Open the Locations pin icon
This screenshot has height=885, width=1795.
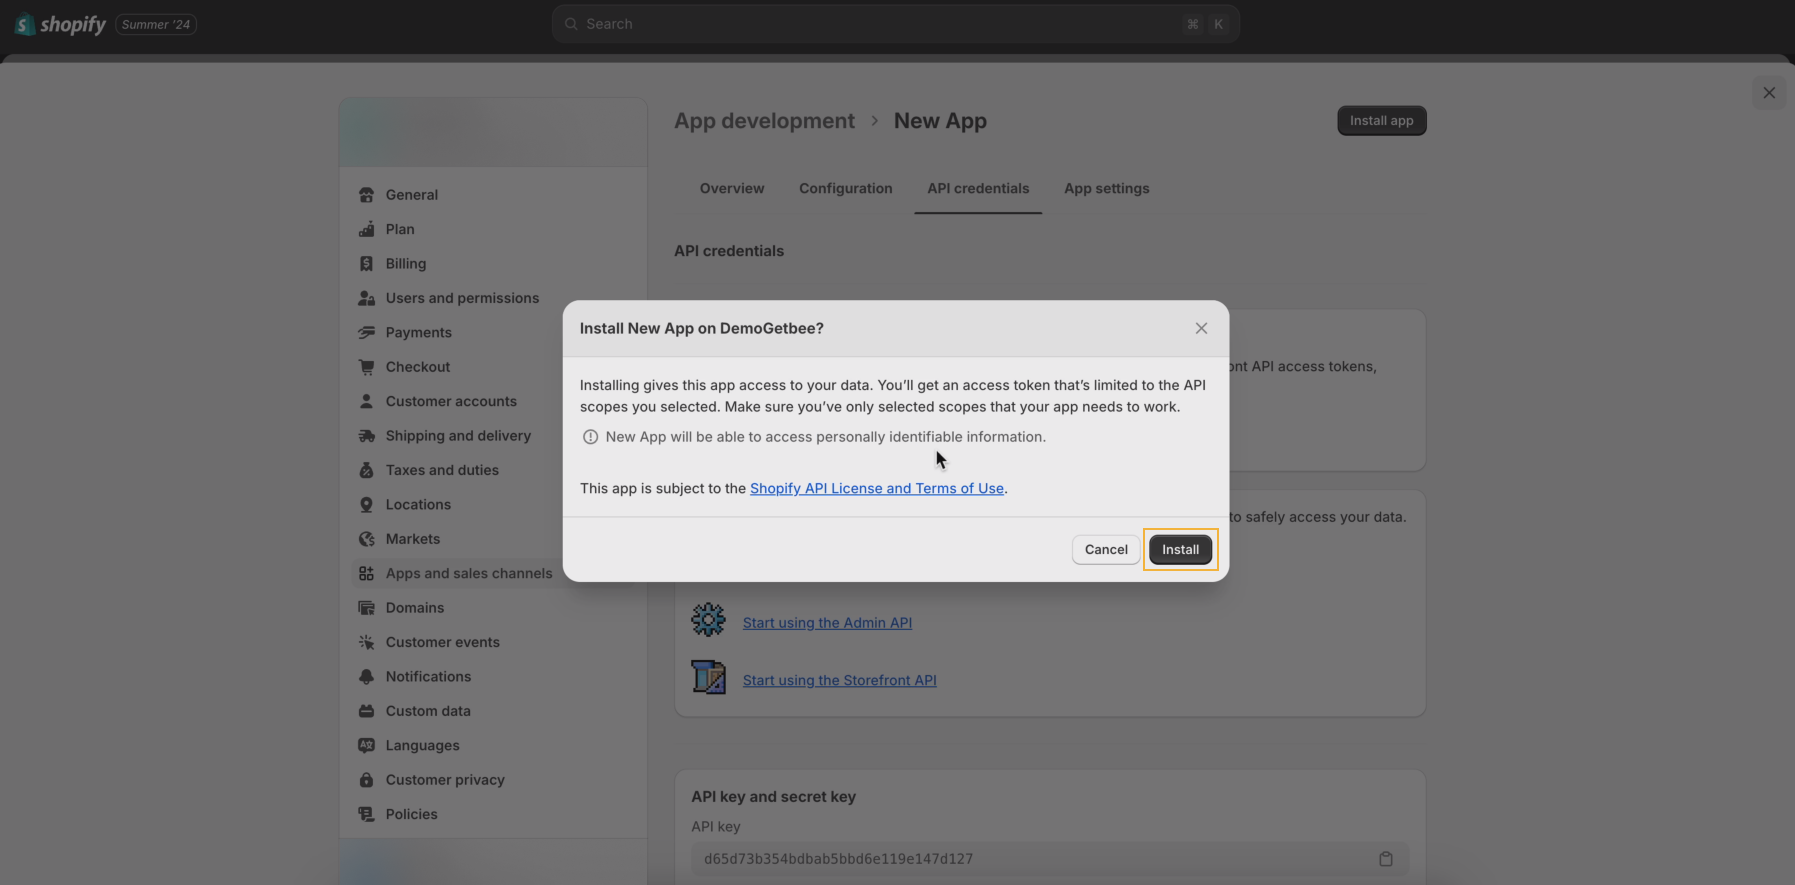[366, 505]
